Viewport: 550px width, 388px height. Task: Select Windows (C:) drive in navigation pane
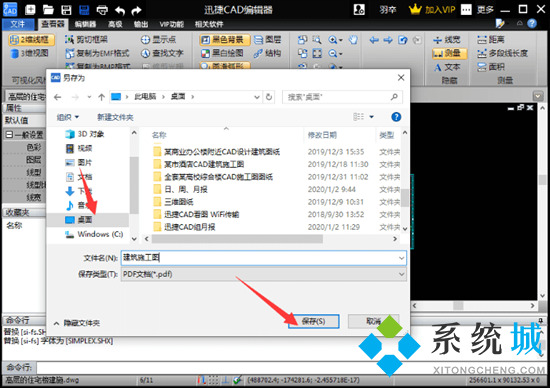coord(94,234)
